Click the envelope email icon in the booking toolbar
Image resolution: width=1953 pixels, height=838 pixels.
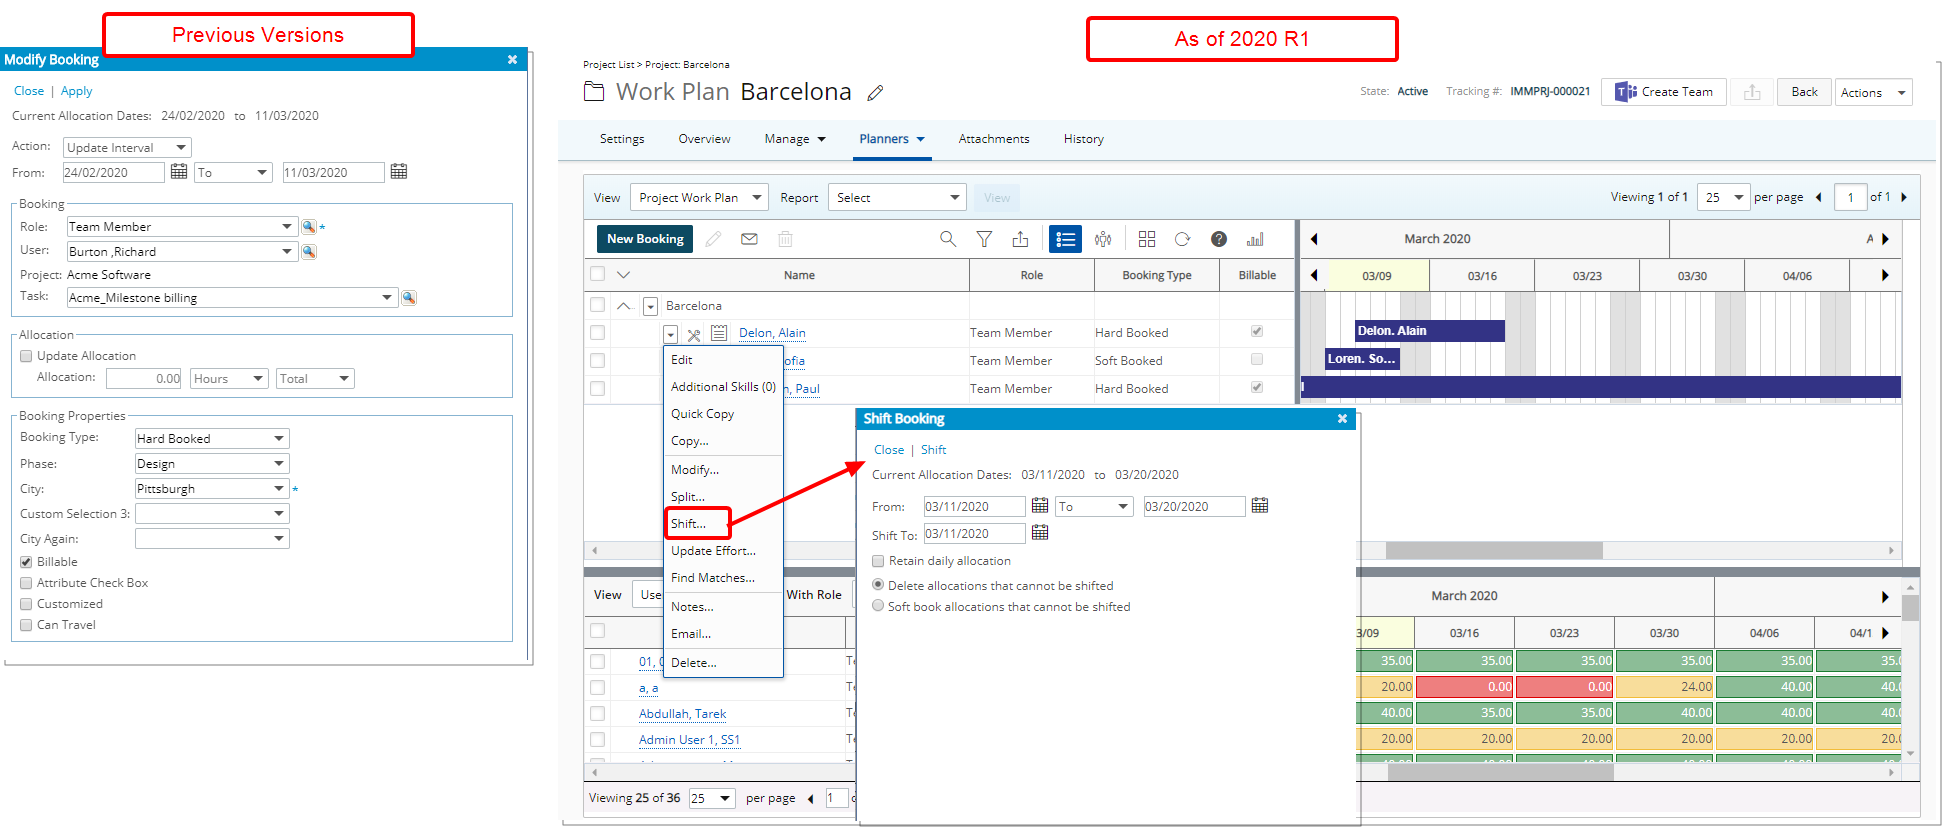point(749,239)
